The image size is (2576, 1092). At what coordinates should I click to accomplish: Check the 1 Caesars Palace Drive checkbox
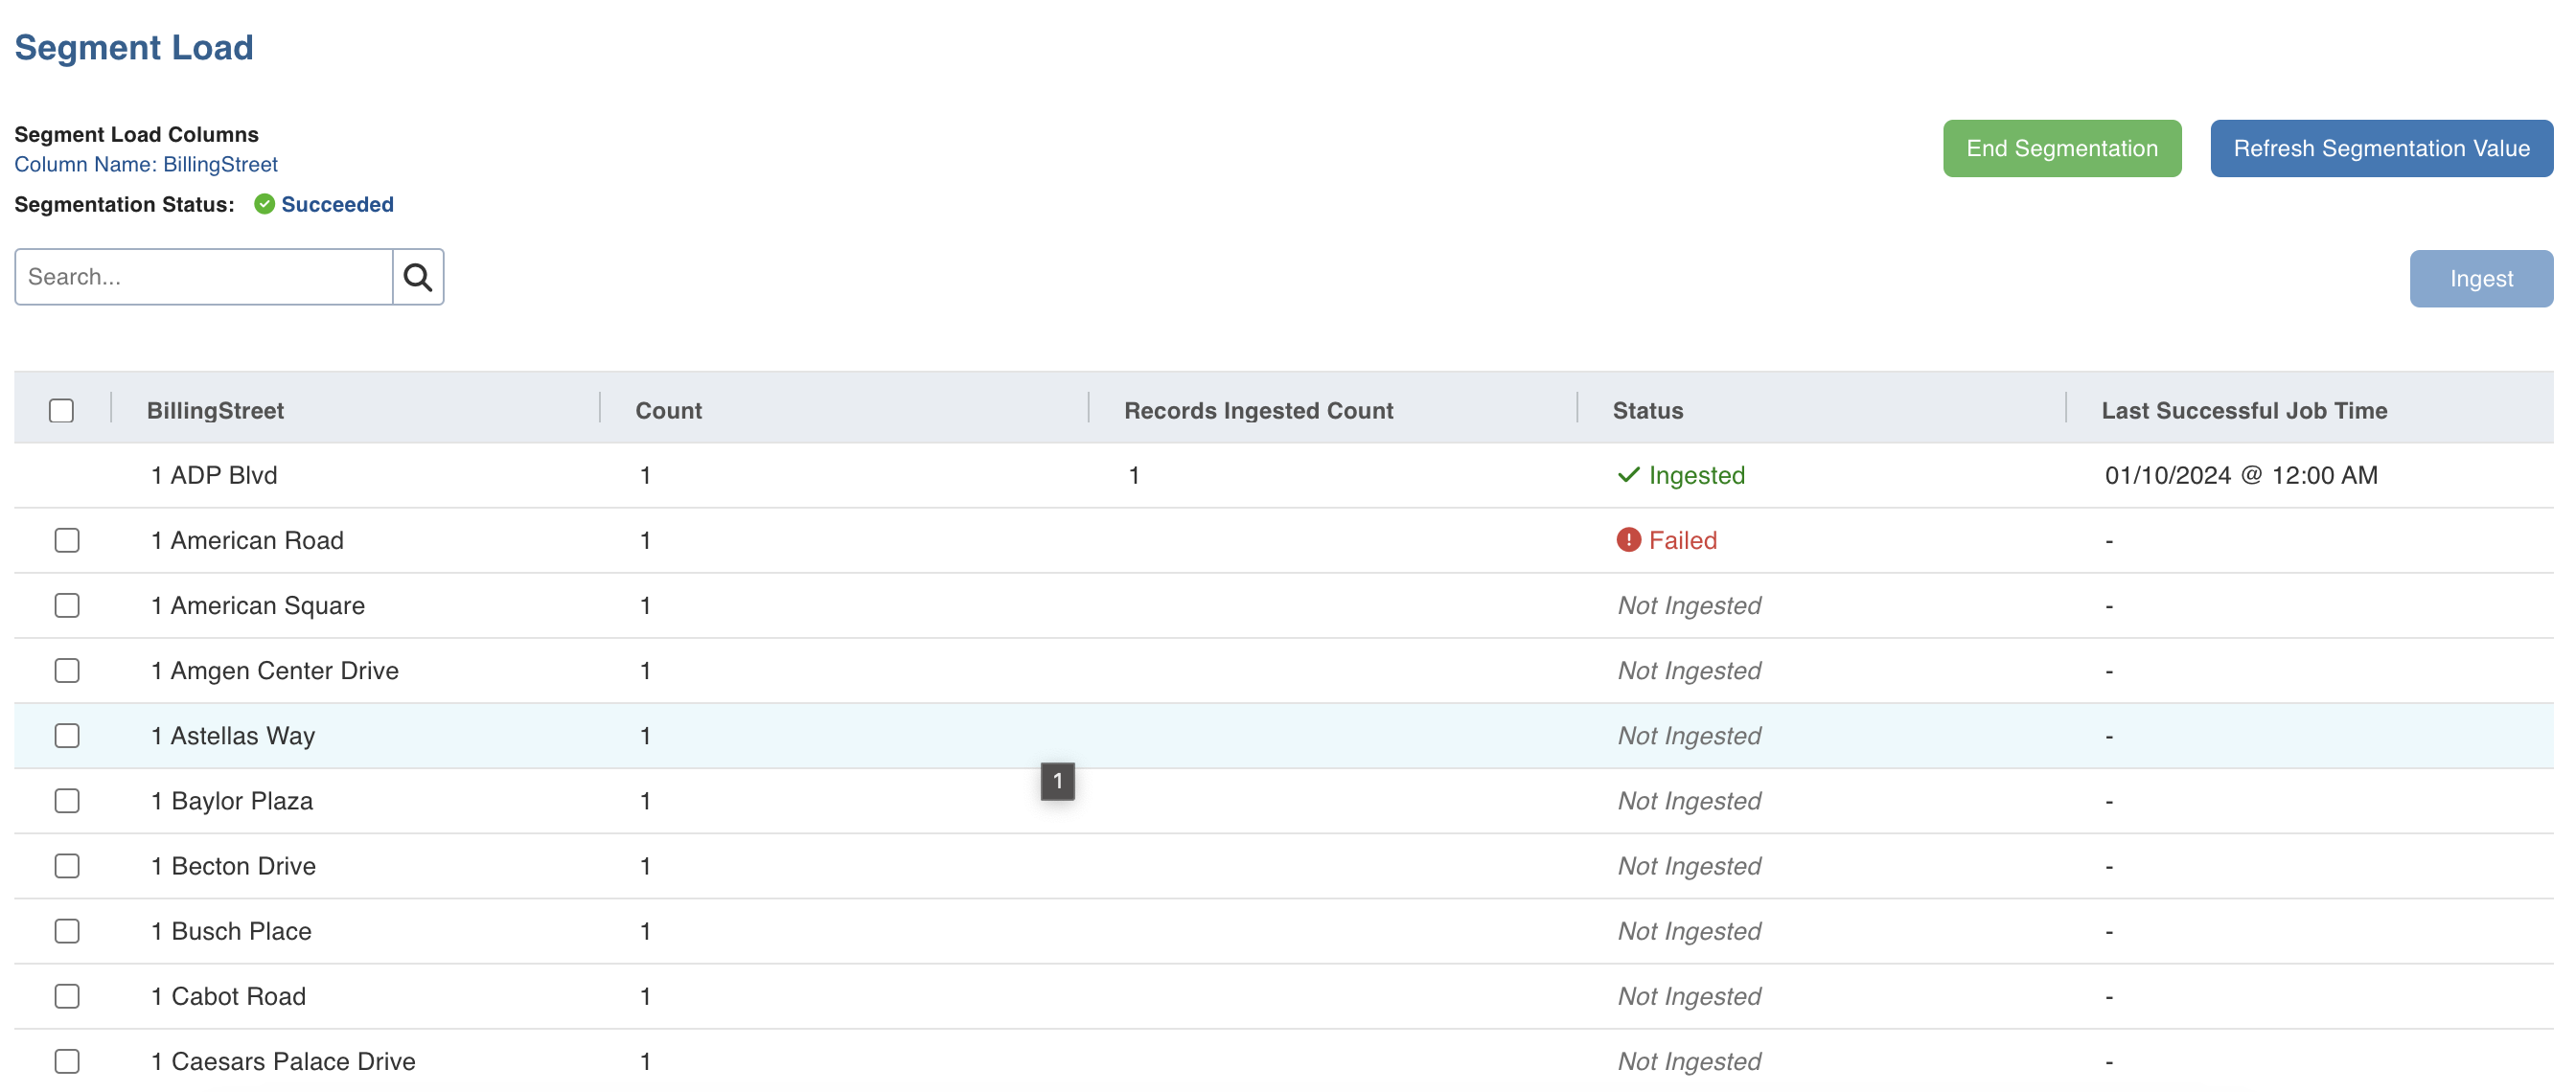point(67,1060)
